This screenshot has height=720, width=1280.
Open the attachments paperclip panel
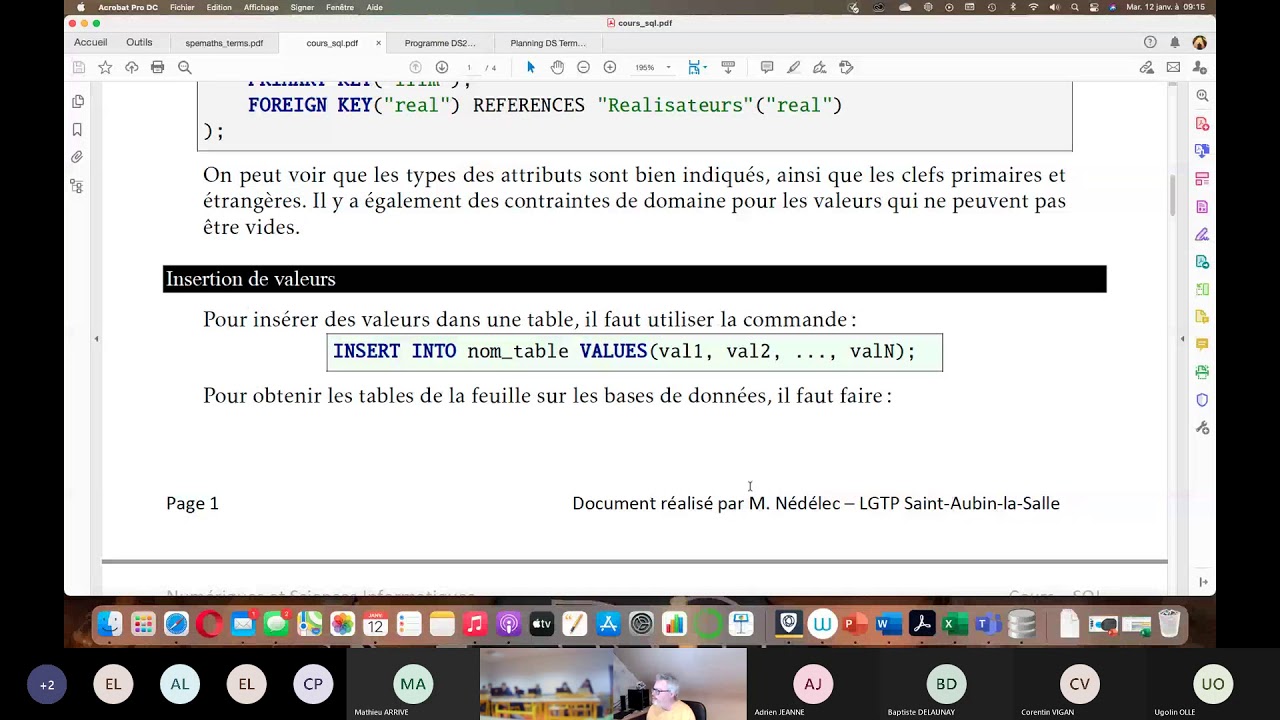(77, 157)
